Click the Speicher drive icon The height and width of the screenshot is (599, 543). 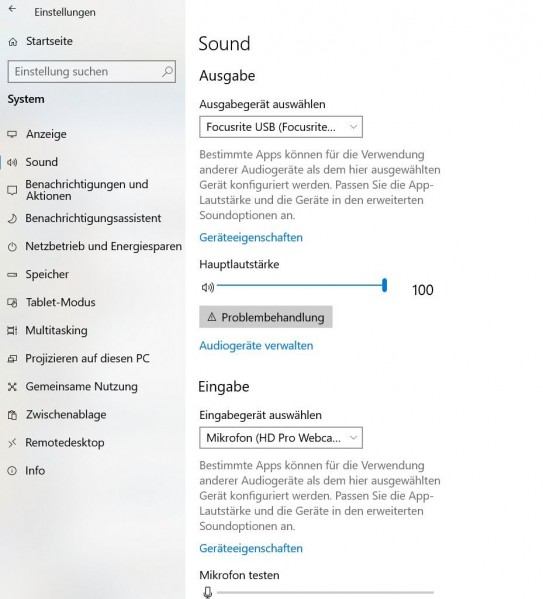click(12, 274)
